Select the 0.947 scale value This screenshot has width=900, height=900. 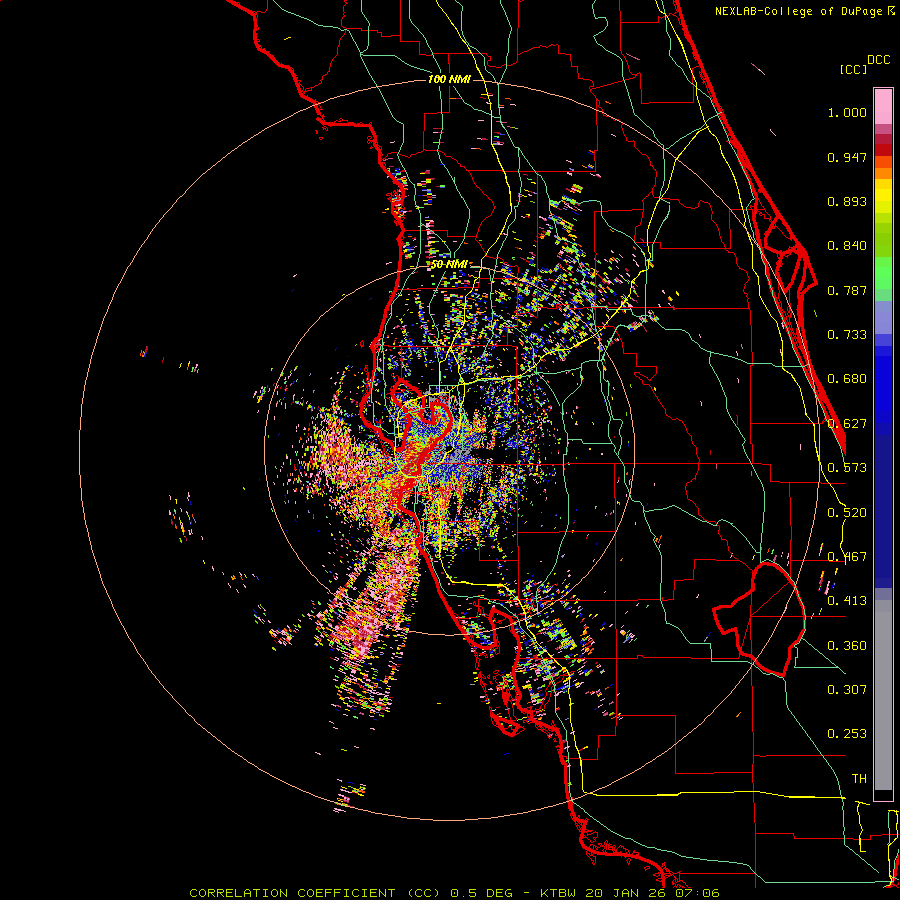(x=847, y=157)
